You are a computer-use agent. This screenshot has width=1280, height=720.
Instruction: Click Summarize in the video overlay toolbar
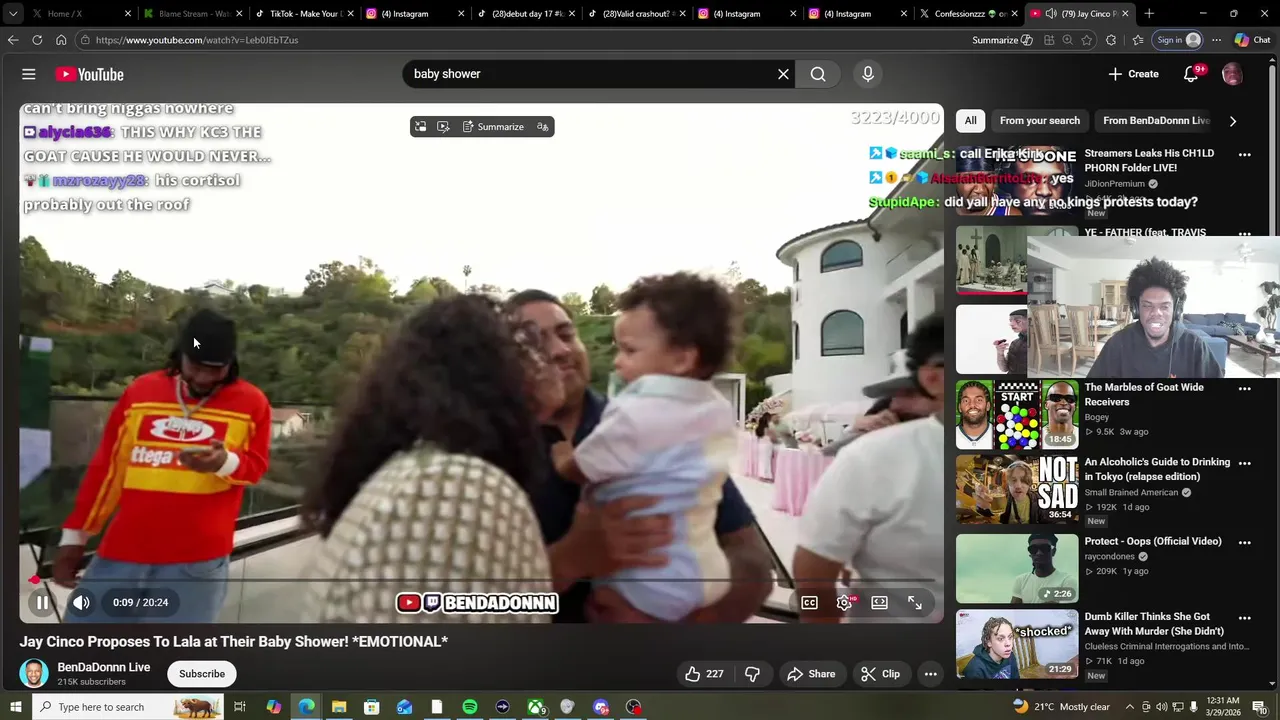493,127
